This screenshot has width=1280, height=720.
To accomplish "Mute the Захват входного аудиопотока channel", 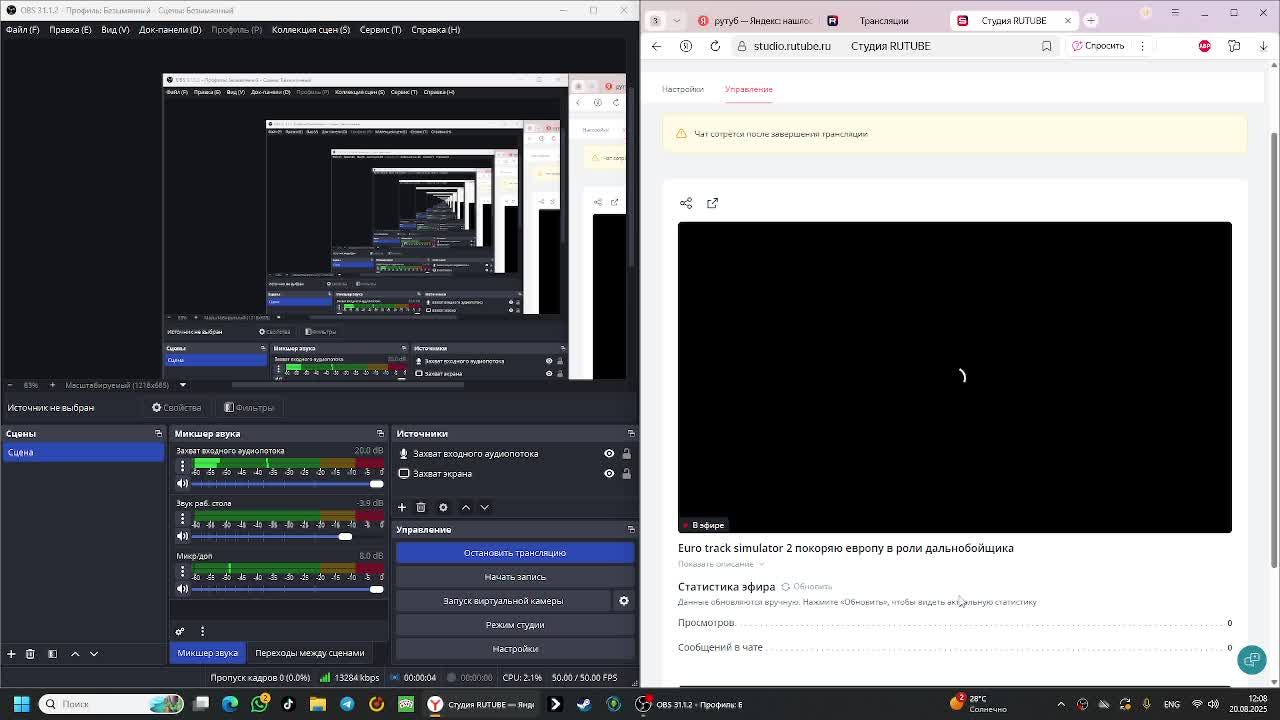I will pos(182,484).
